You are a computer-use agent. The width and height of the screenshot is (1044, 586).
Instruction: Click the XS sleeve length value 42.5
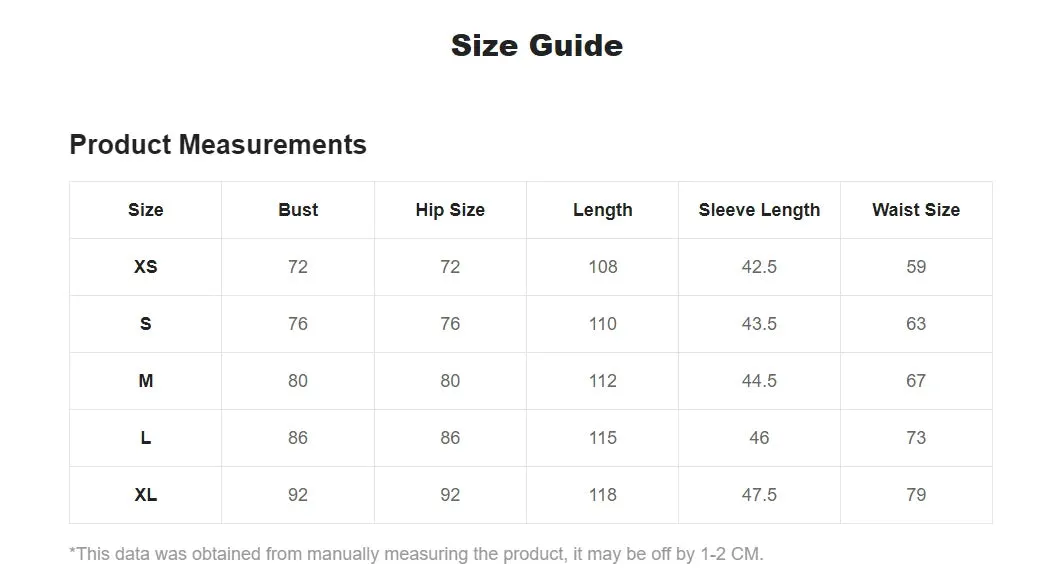point(759,267)
